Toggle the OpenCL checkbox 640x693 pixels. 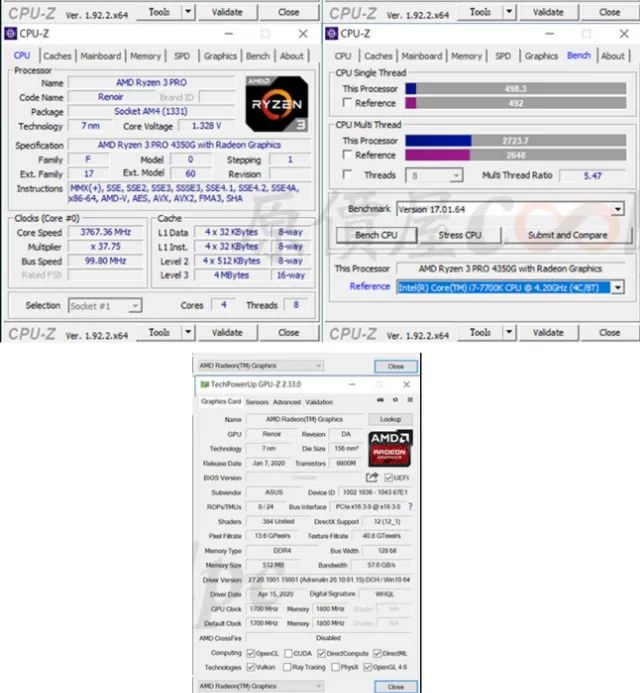(x=251, y=653)
